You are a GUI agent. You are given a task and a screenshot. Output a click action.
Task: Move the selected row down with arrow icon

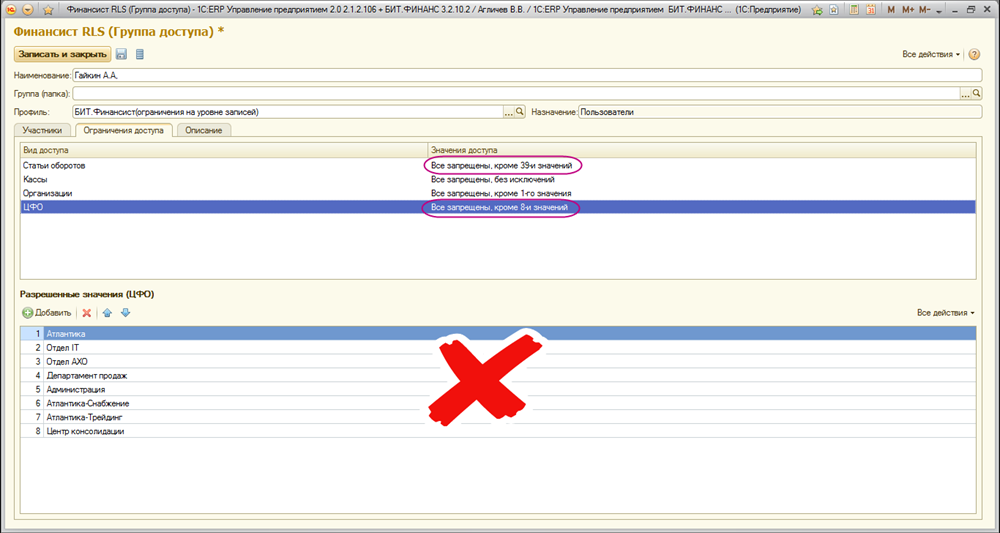pyautogui.click(x=125, y=313)
